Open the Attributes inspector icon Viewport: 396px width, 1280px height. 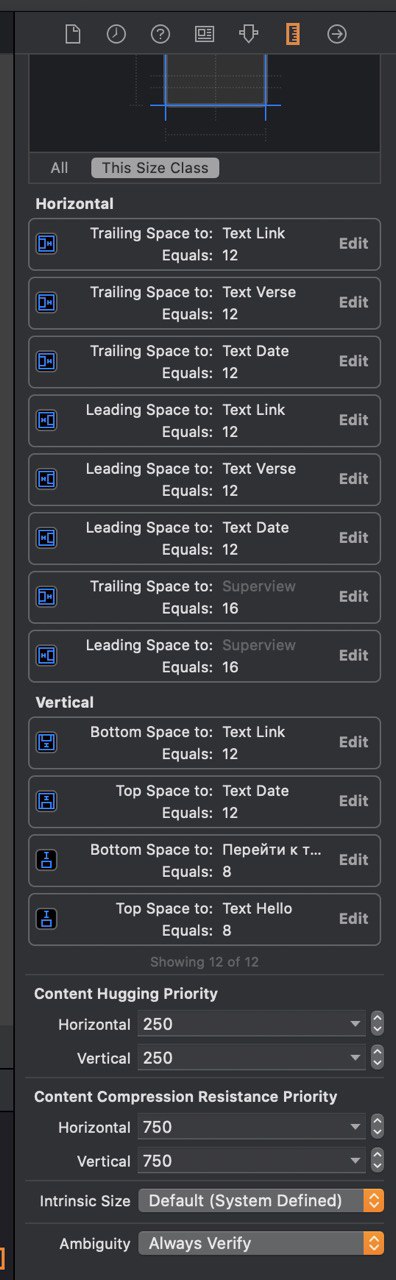click(x=248, y=35)
